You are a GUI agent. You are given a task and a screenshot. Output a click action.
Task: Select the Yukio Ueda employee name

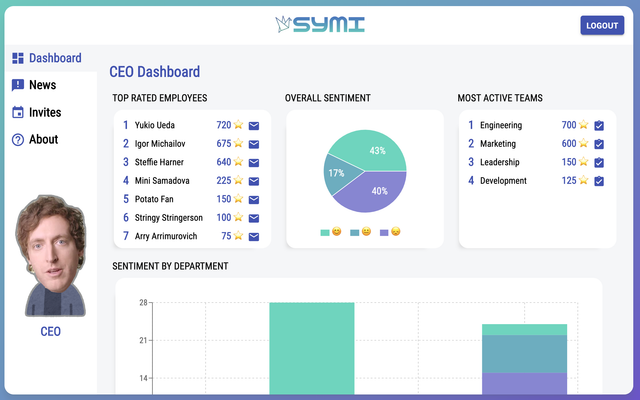click(155, 125)
